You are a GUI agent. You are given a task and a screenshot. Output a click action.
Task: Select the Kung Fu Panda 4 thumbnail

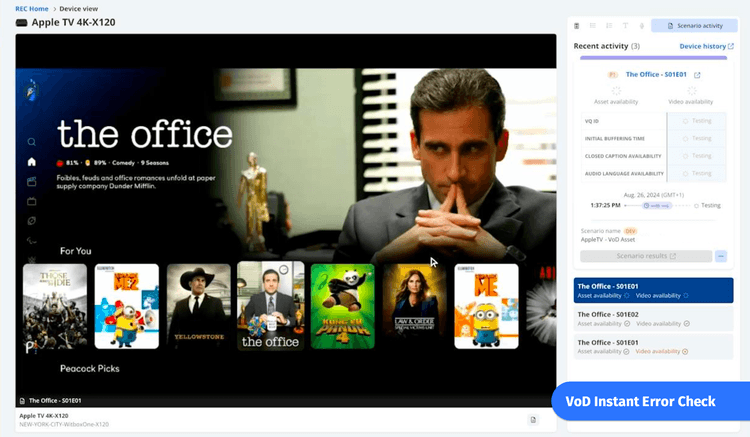[342, 306]
